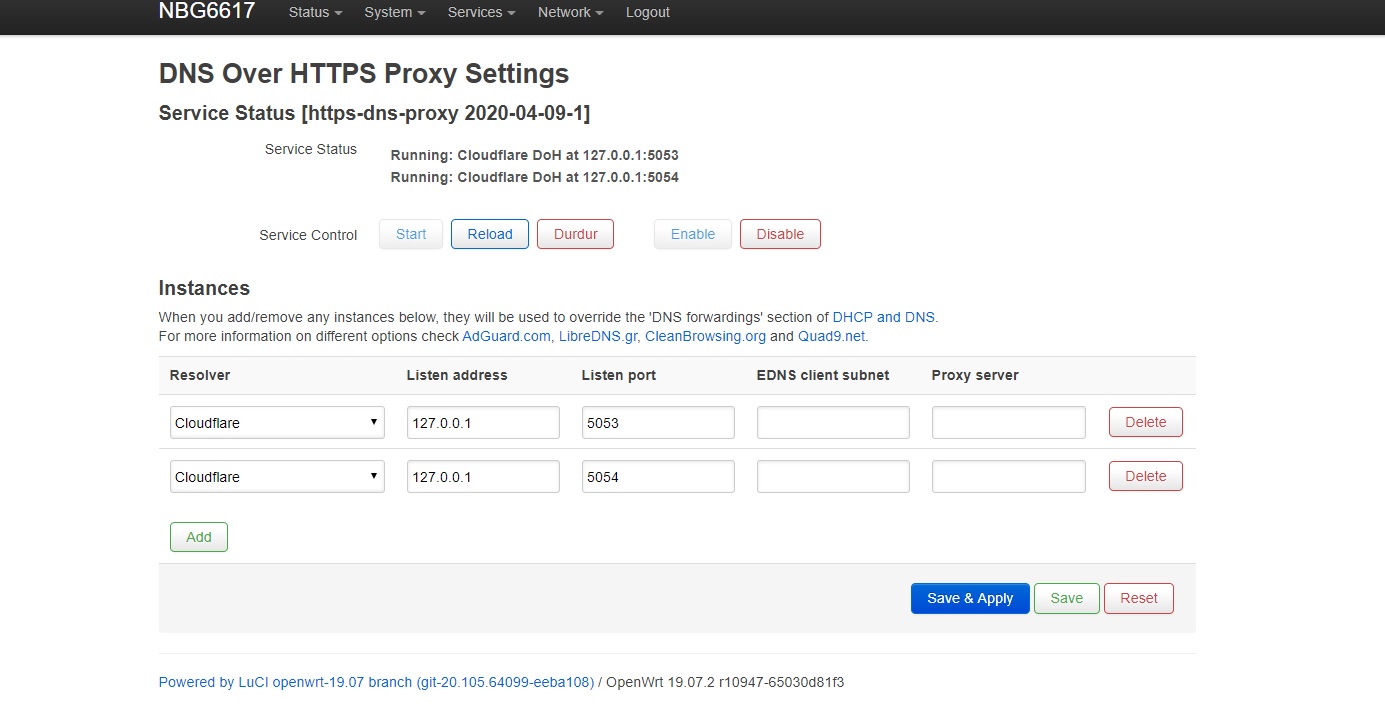Visit the AdGuard.com link
Viewport: 1385px width, 718px height.
(x=506, y=336)
